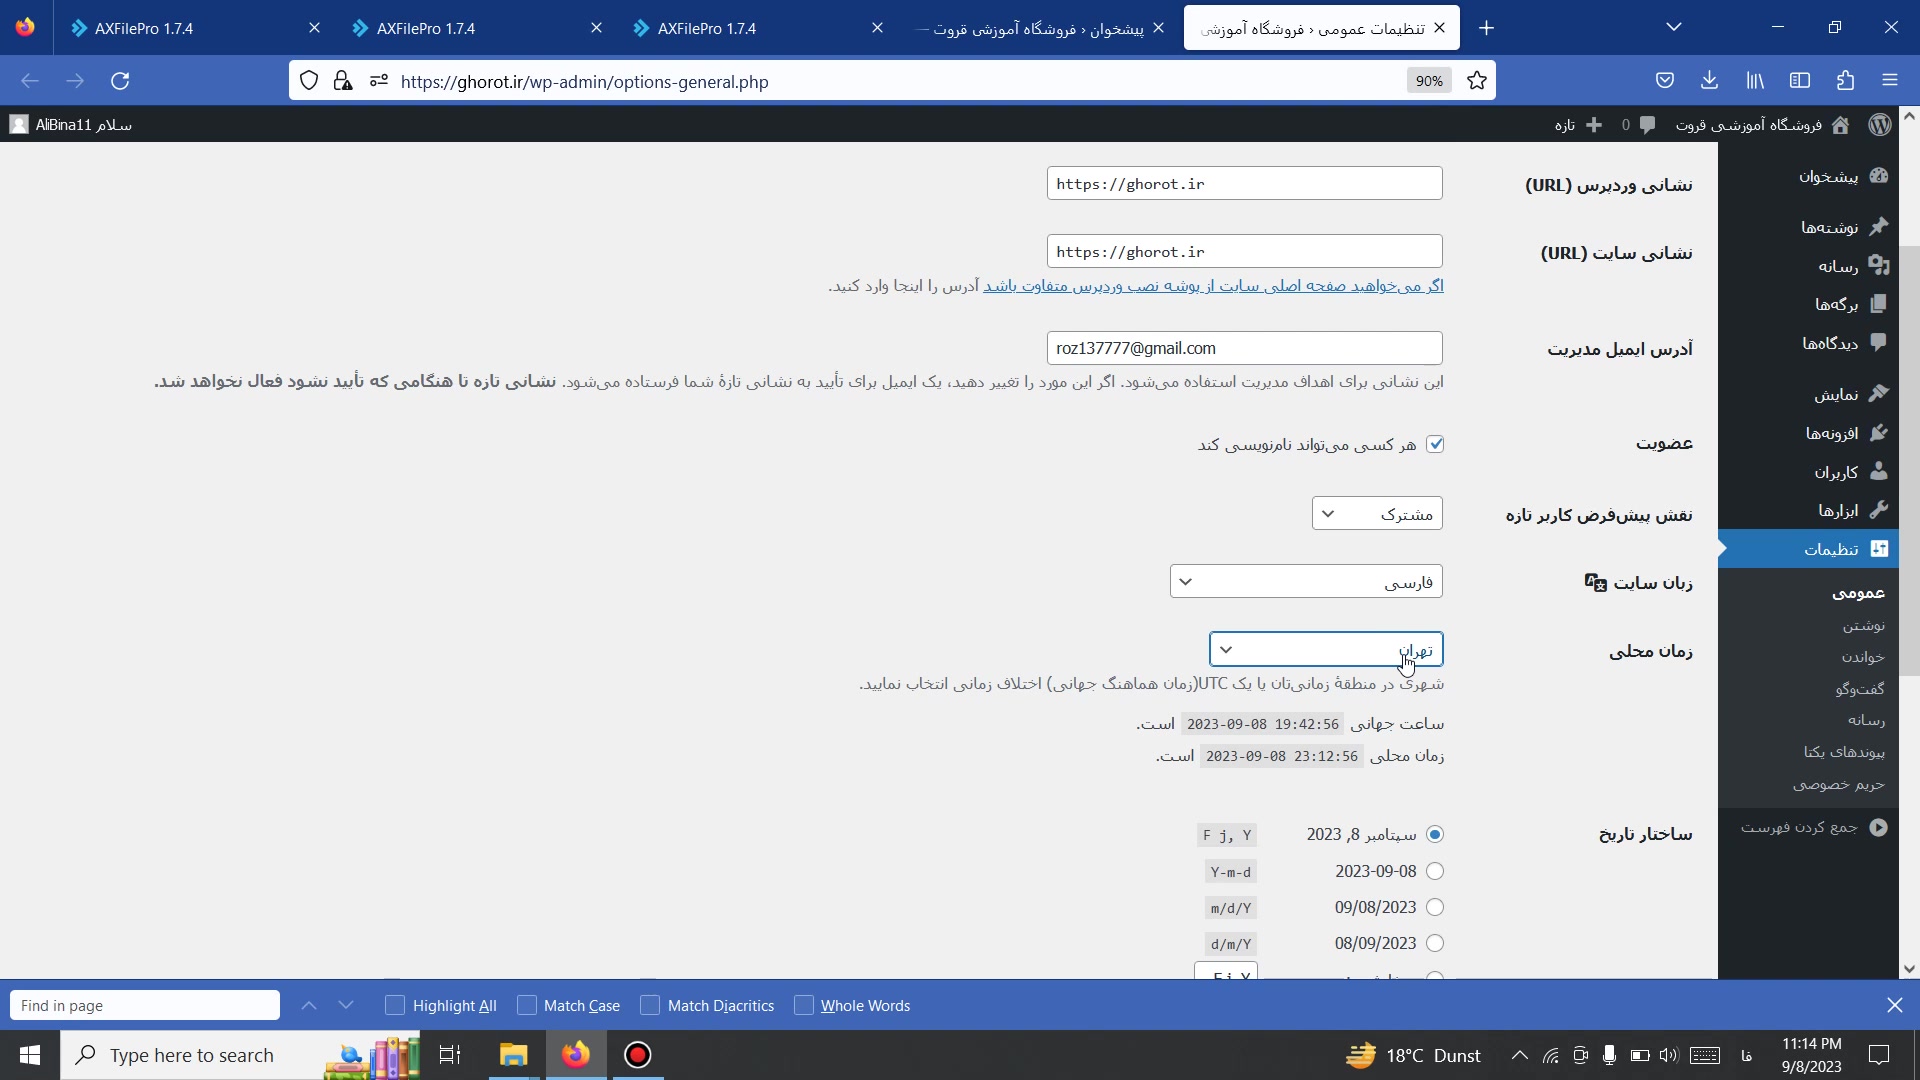Screen dimensions: 1920x1080
Task: Click the WordPress logo in admin bar
Action: (x=1880, y=124)
